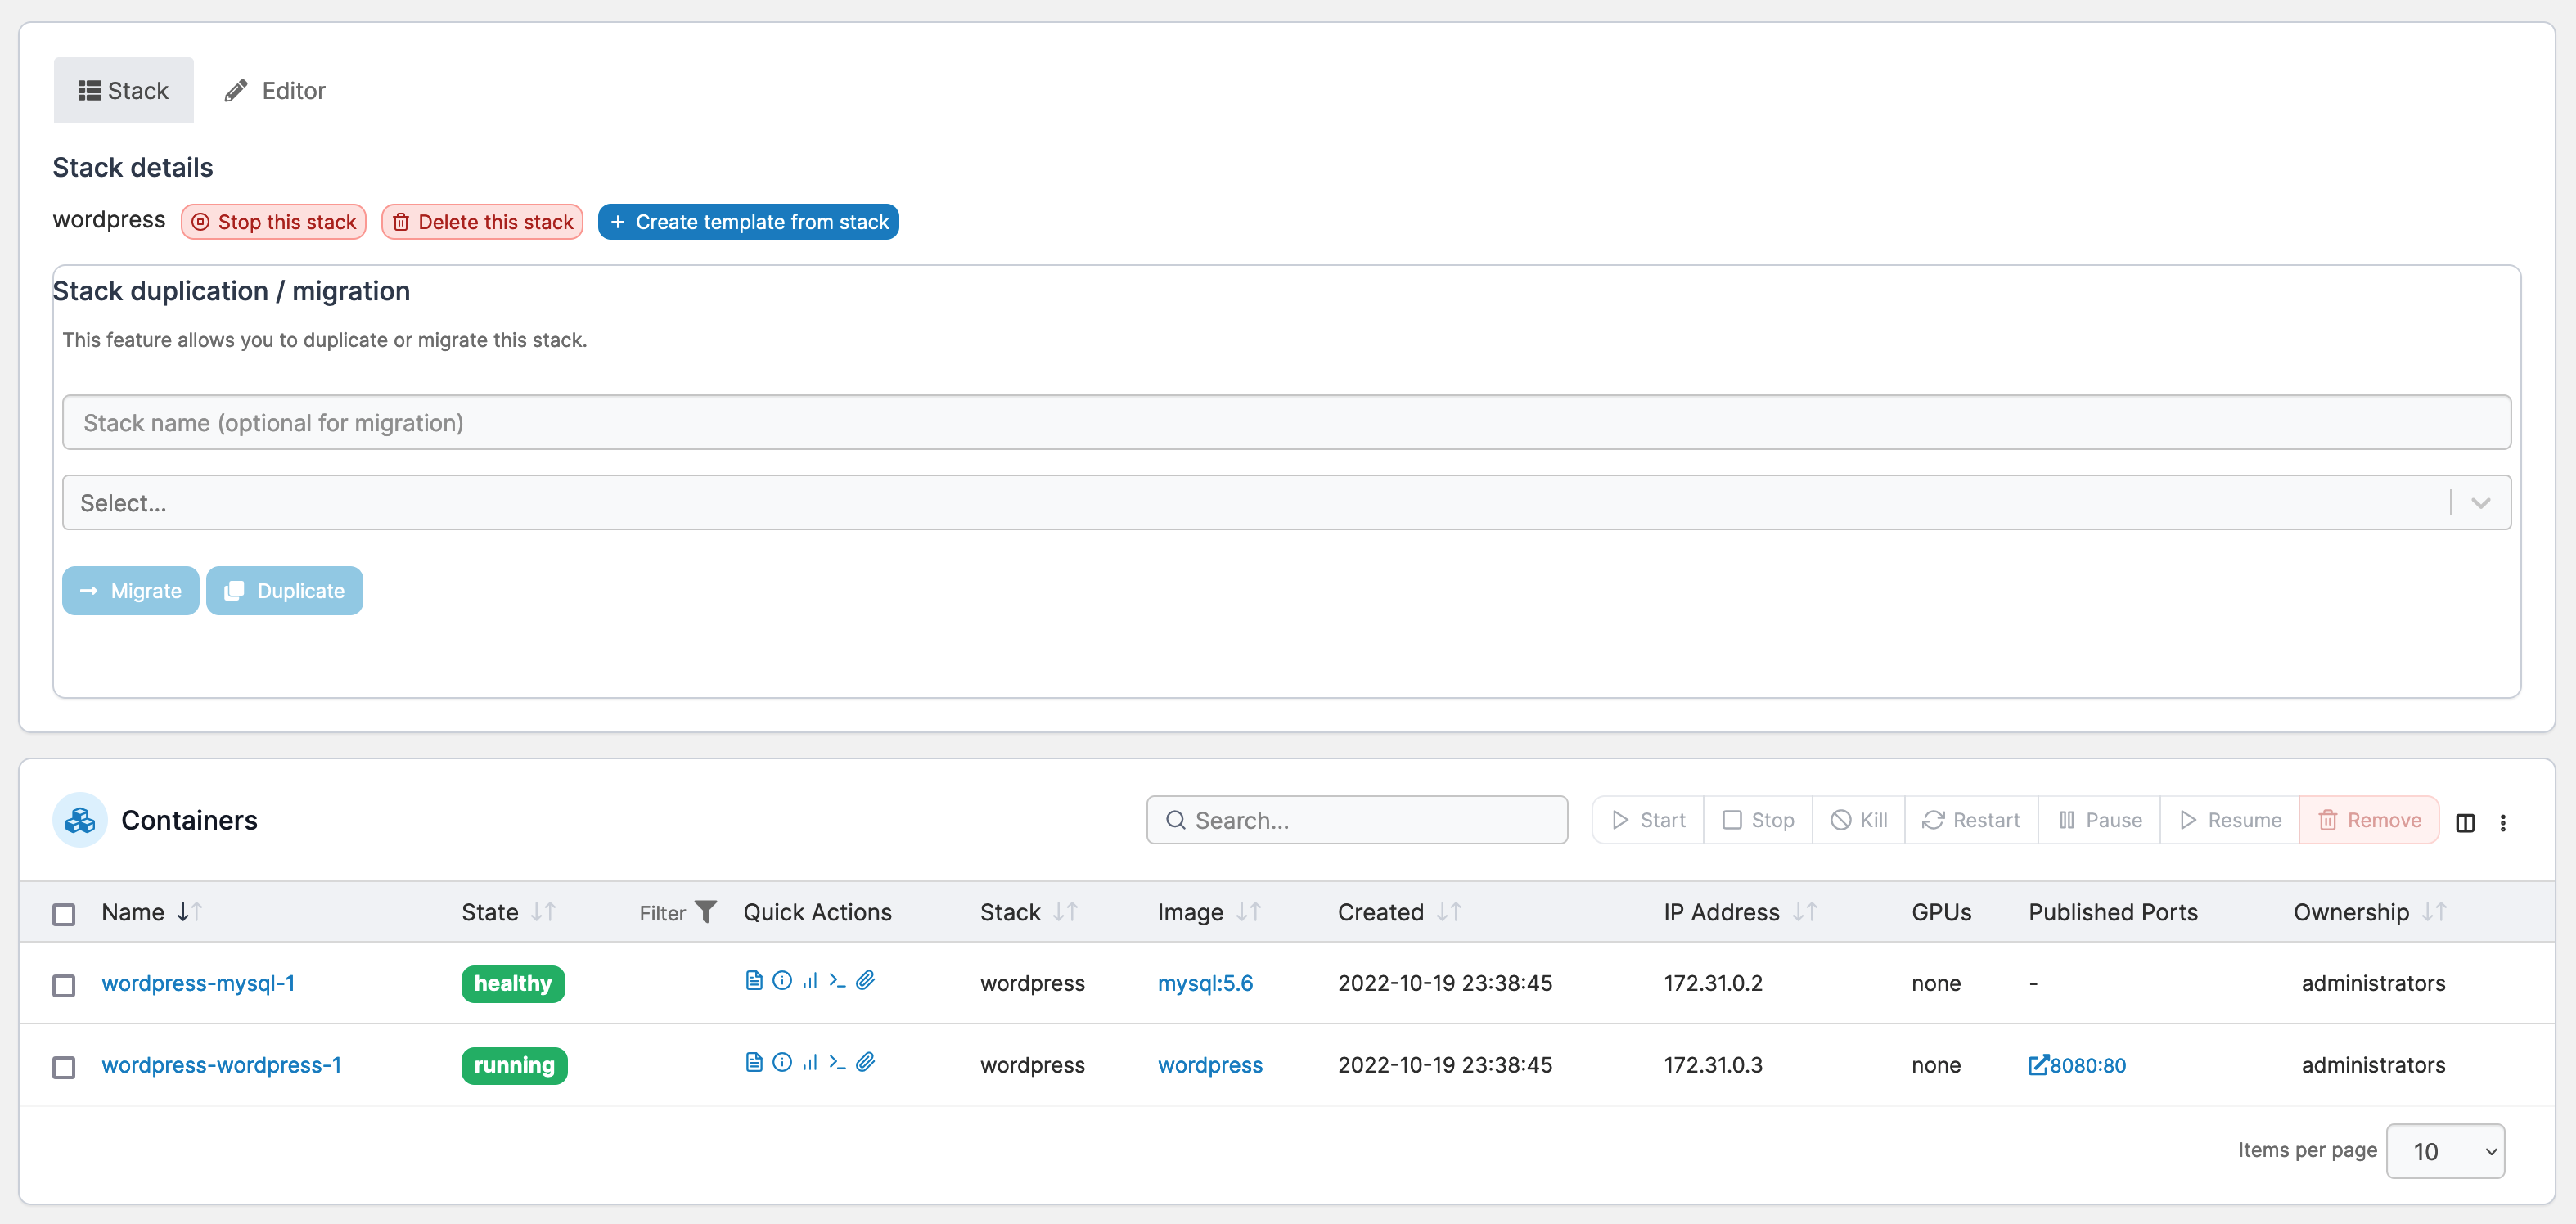Click the Resume containers button
This screenshot has height=1224, width=2576.
click(2230, 820)
